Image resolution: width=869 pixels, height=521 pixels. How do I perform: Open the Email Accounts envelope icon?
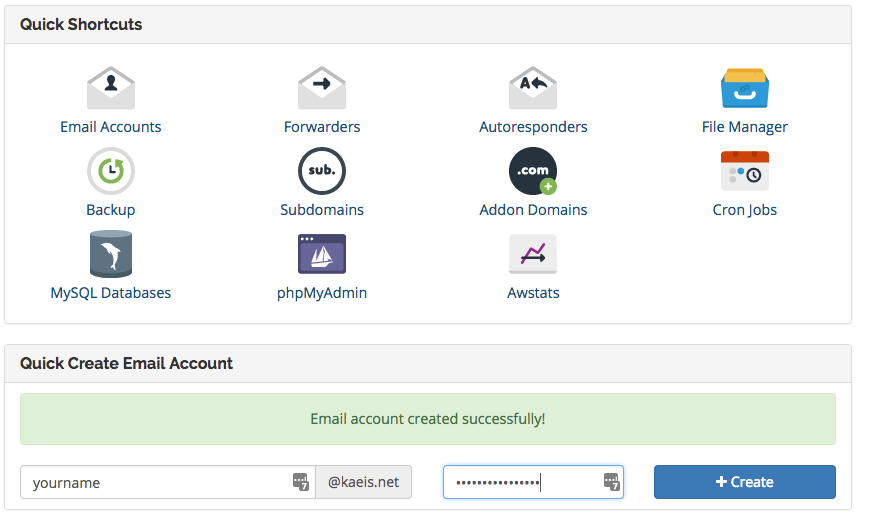coord(111,88)
